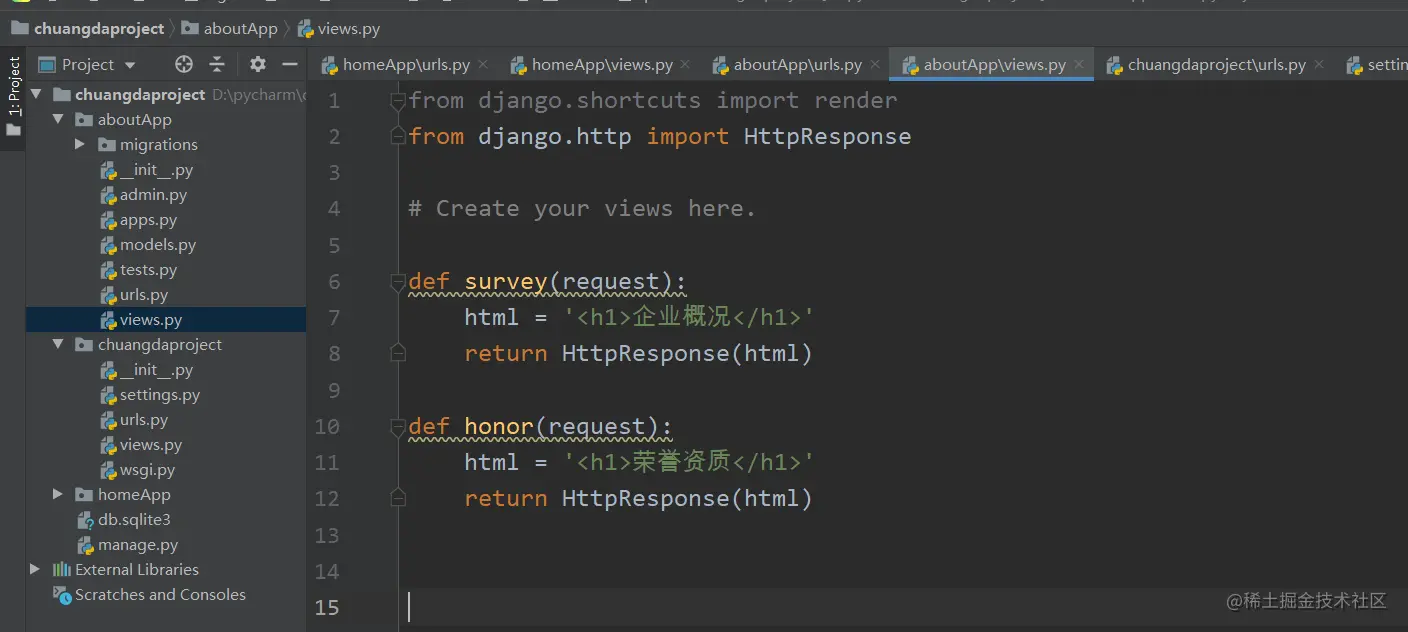Open the Project view dropdown
Image resolution: width=1408 pixels, height=632 pixels.
(130, 65)
